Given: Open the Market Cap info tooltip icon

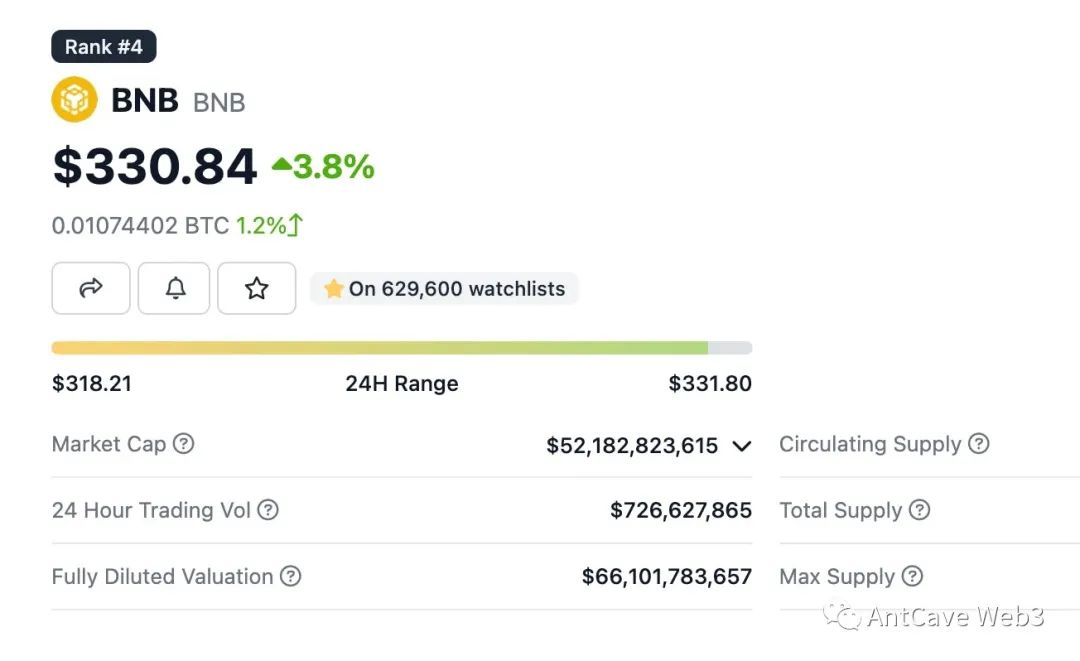Looking at the screenshot, I should click(x=183, y=444).
